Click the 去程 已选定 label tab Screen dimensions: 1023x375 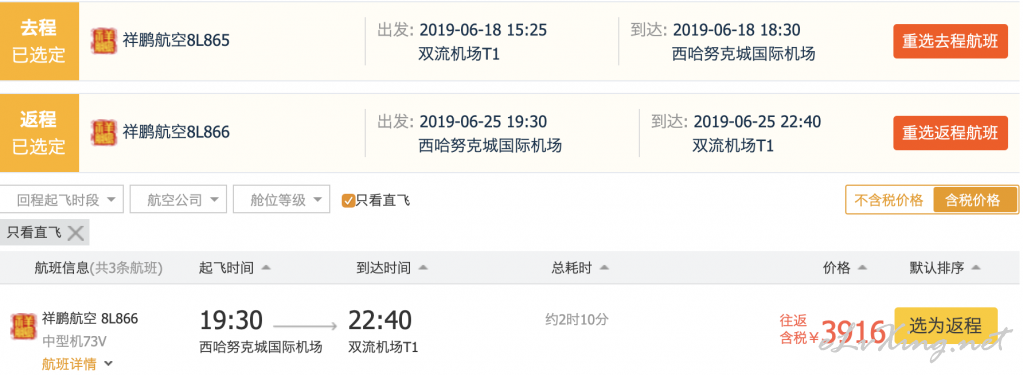[x=39, y=41]
